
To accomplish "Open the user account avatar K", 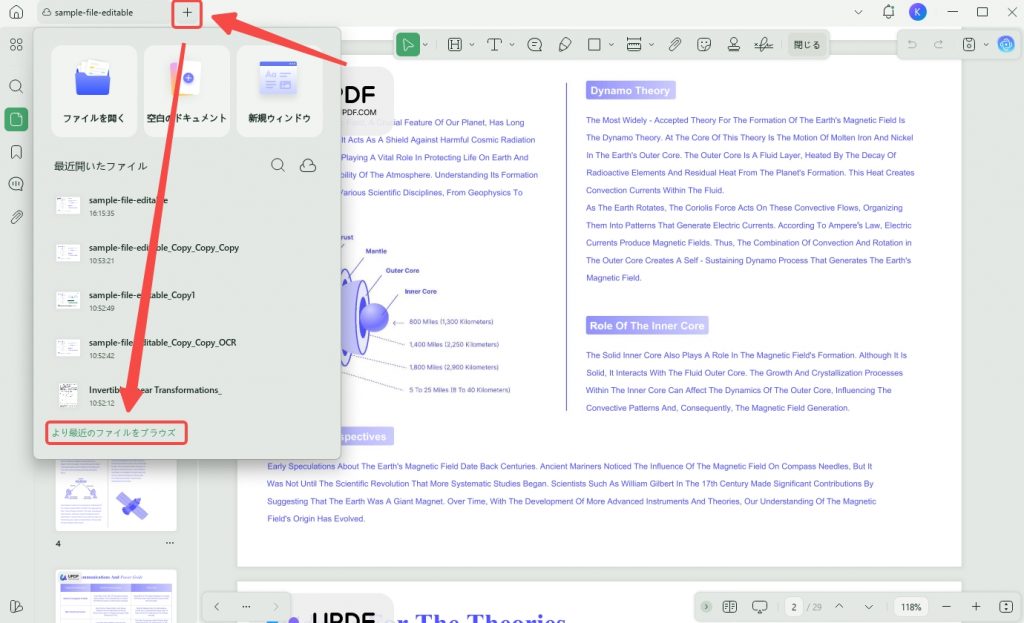I will pyautogui.click(x=918, y=12).
